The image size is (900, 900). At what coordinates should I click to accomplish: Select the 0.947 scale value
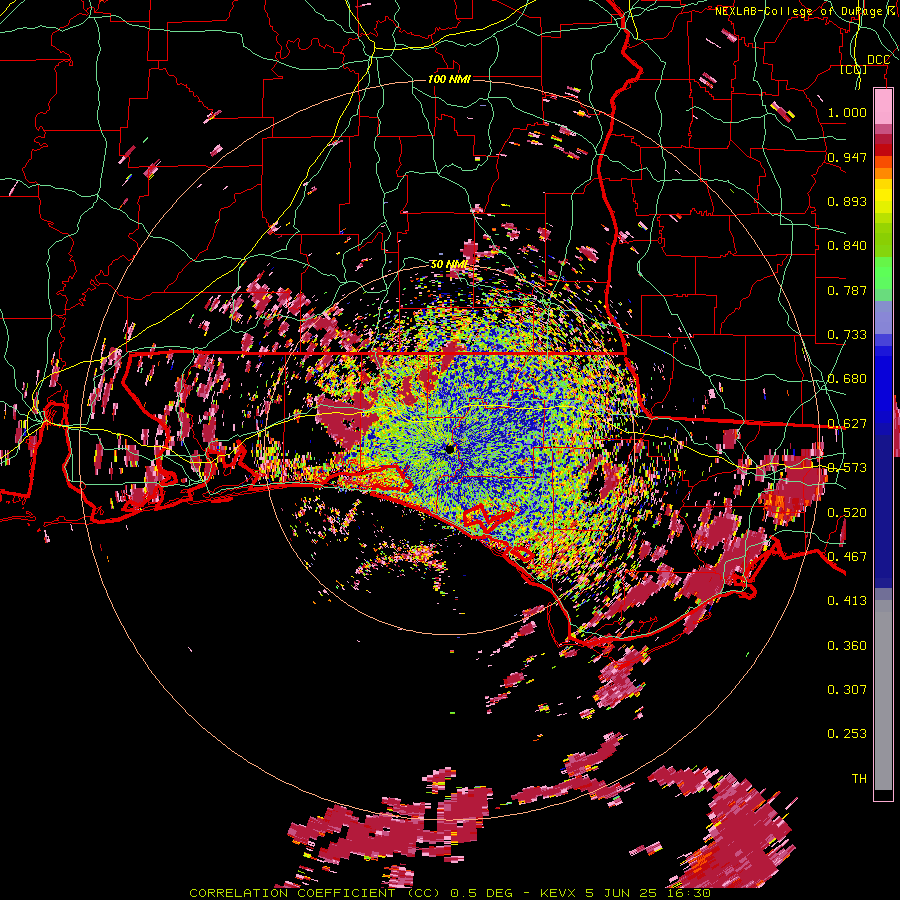coord(847,157)
